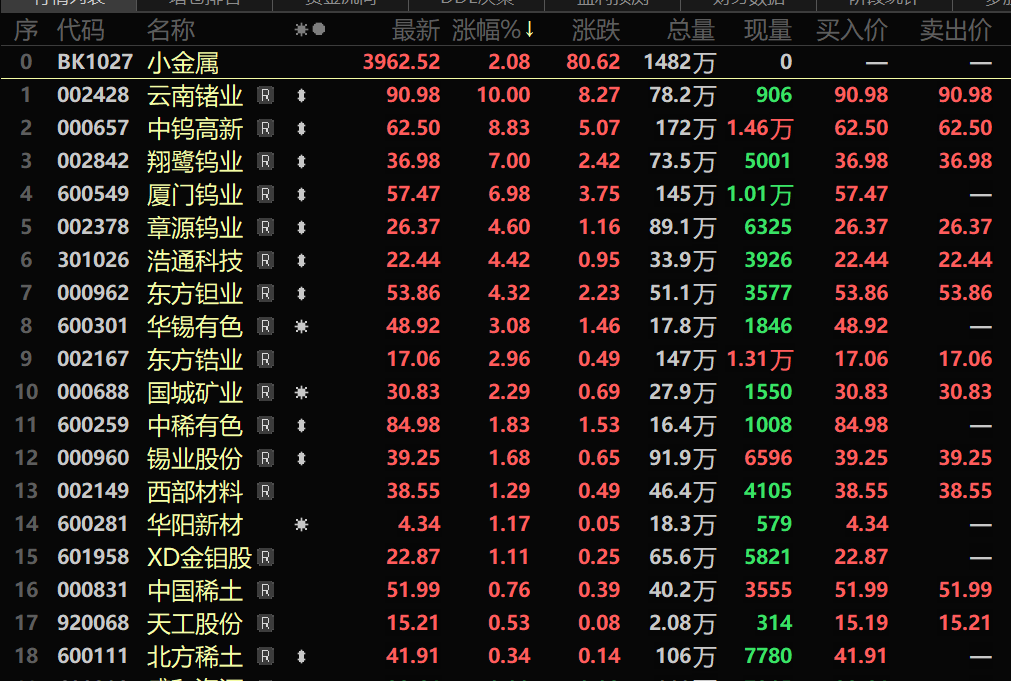Toggle the 涨幅% sort arrow
The width and height of the screenshot is (1011, 681).
(x=529, y=30)
